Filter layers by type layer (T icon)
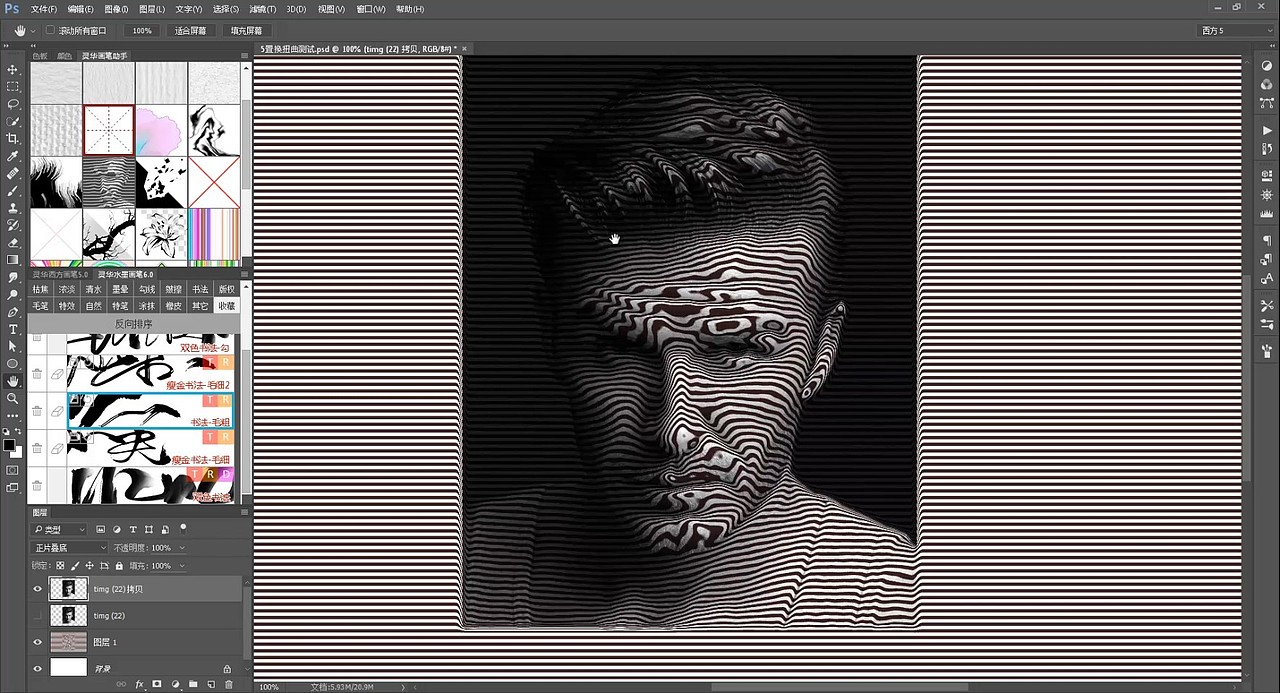Image resolution: width=1280 pixels, height=693 pixels. pyautogui.click(x=133, y=529)
